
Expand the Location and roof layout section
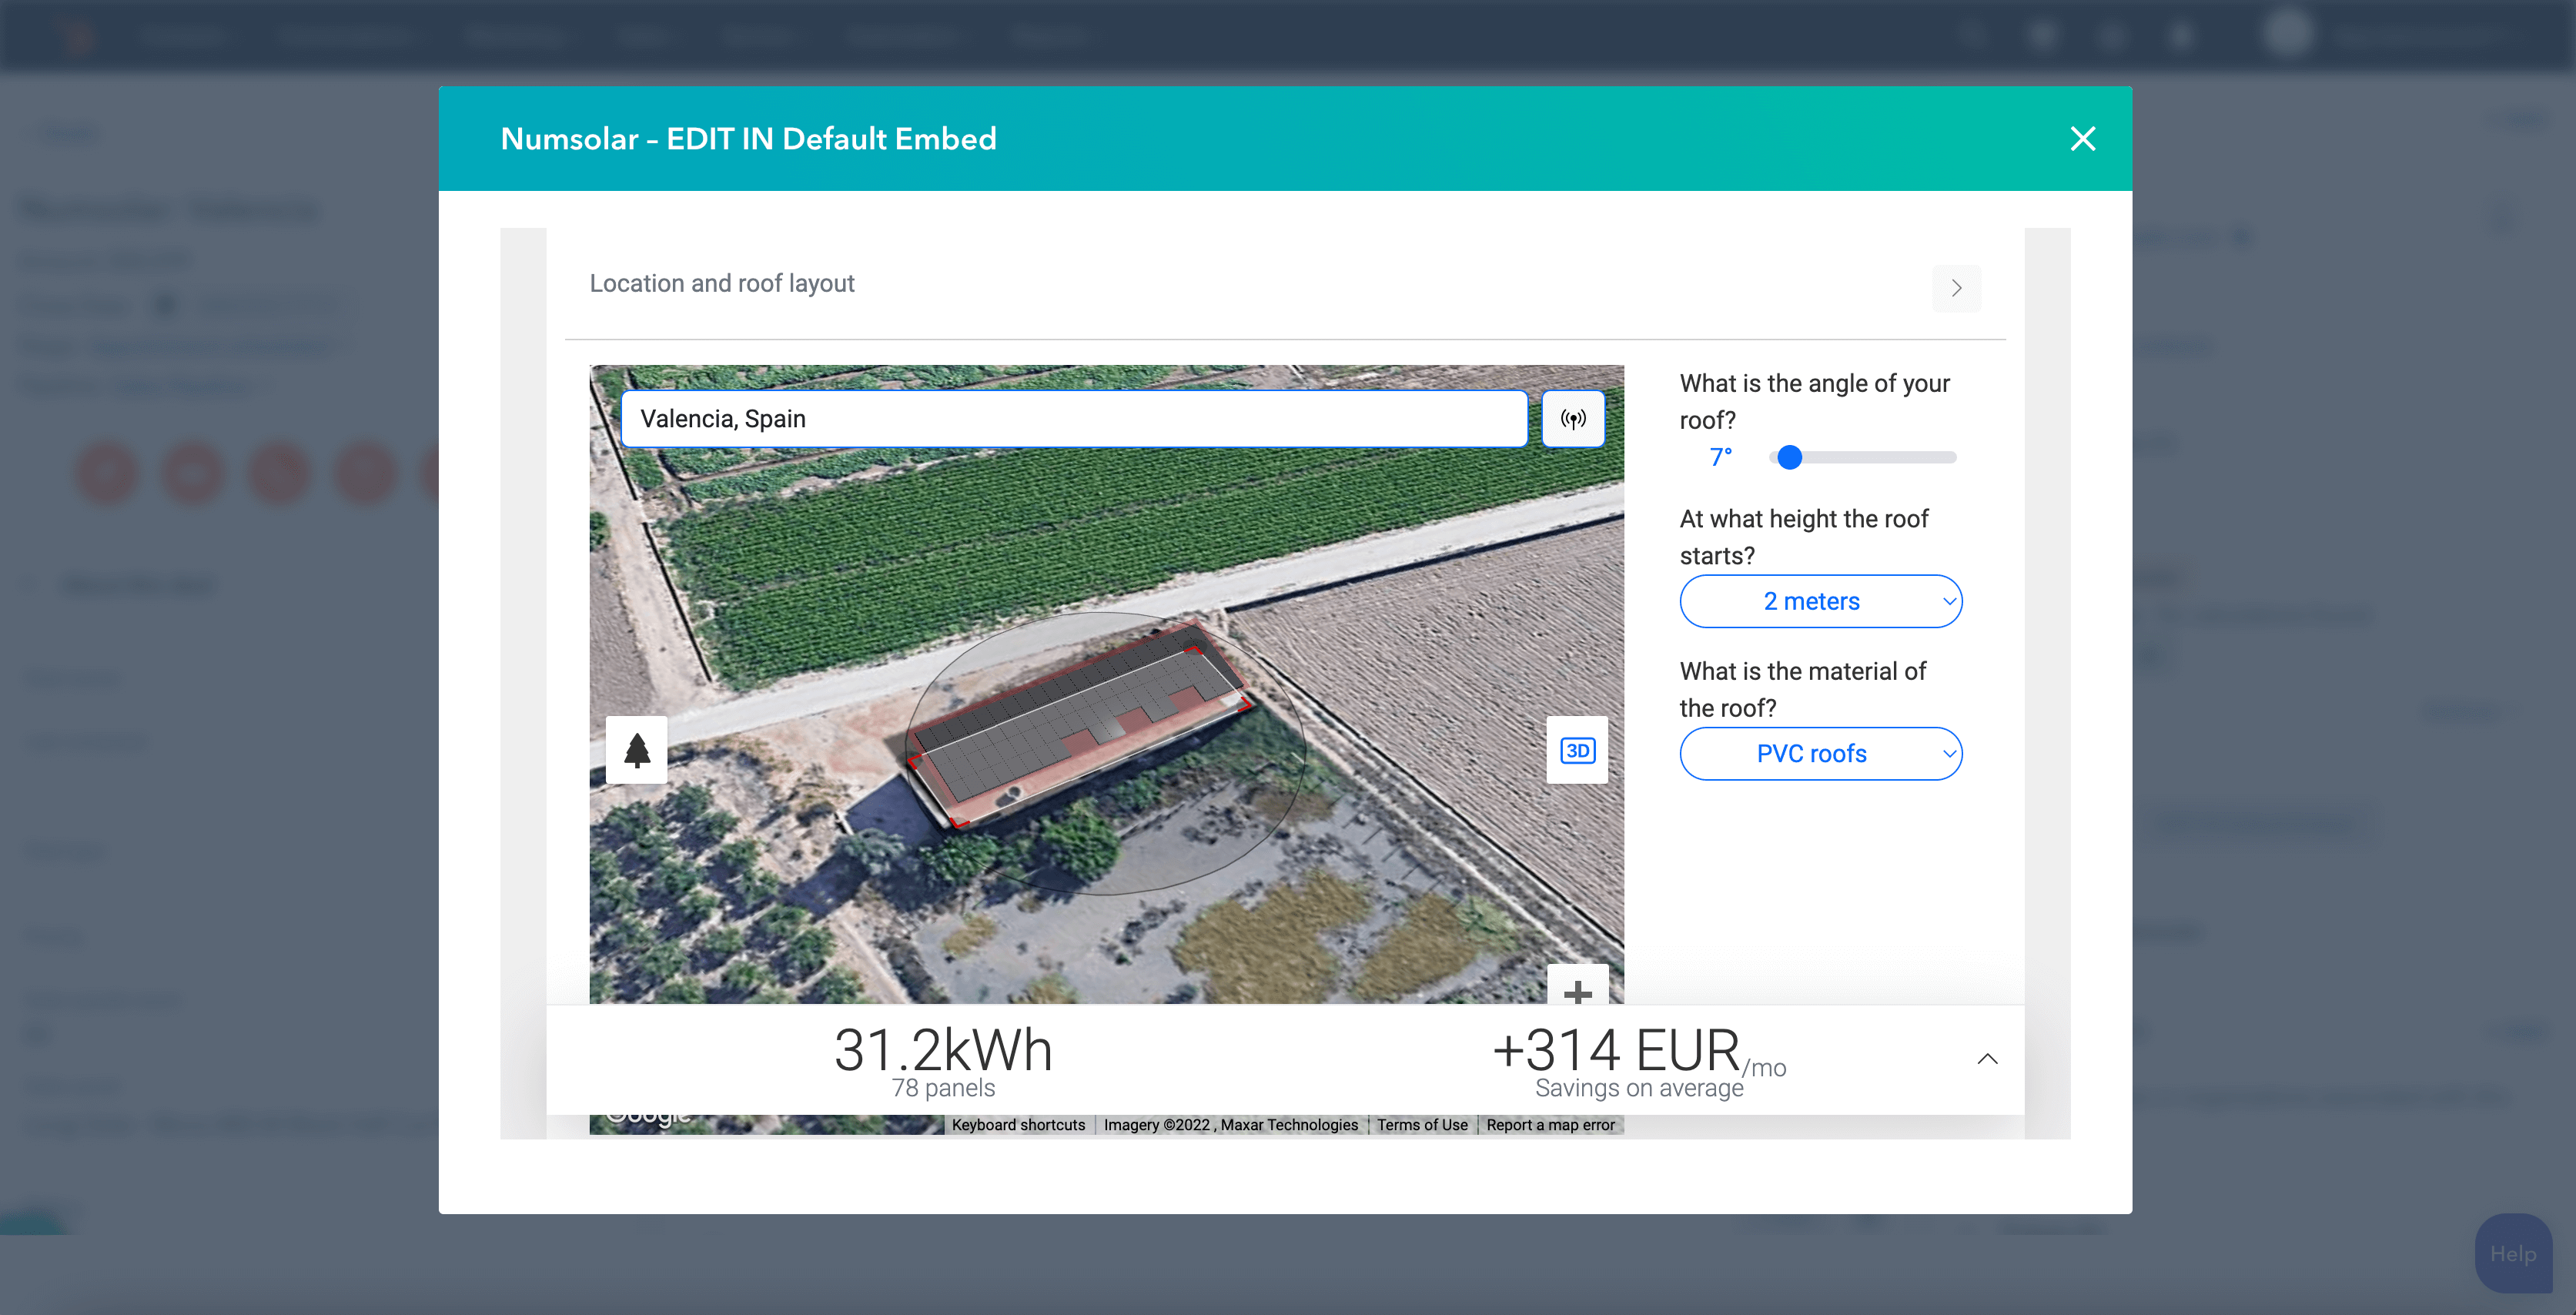tap(1956, 288)
